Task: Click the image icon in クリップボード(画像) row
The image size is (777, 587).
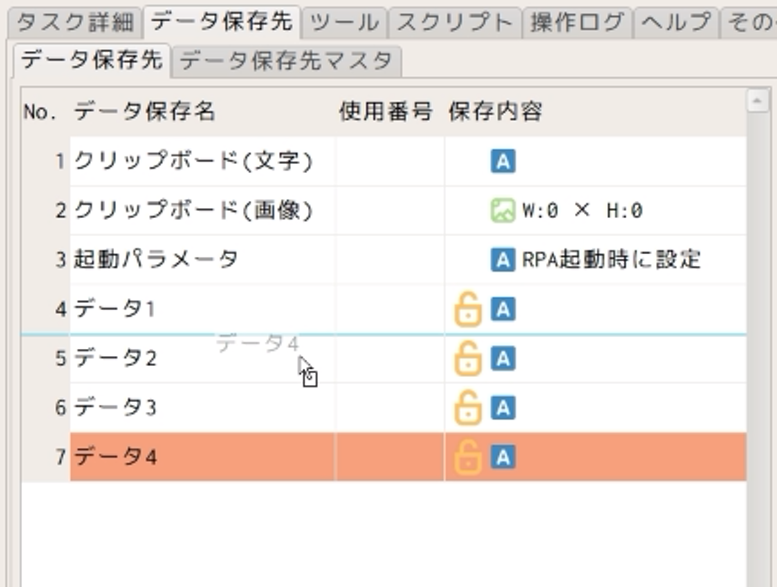Action: coord(502,210)
